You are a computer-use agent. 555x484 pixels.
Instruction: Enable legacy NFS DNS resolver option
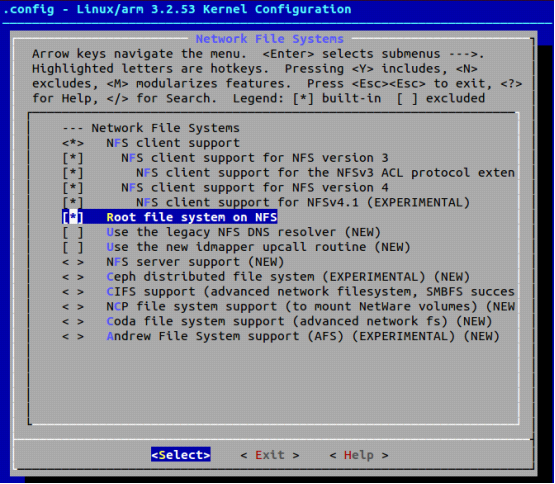point(73,232)
